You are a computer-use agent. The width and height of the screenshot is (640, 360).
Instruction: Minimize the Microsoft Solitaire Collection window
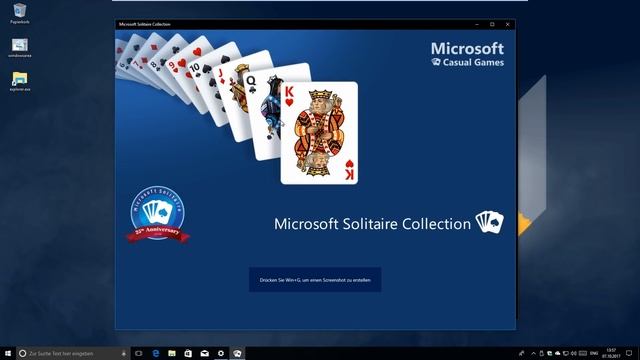tap(477, 24)
